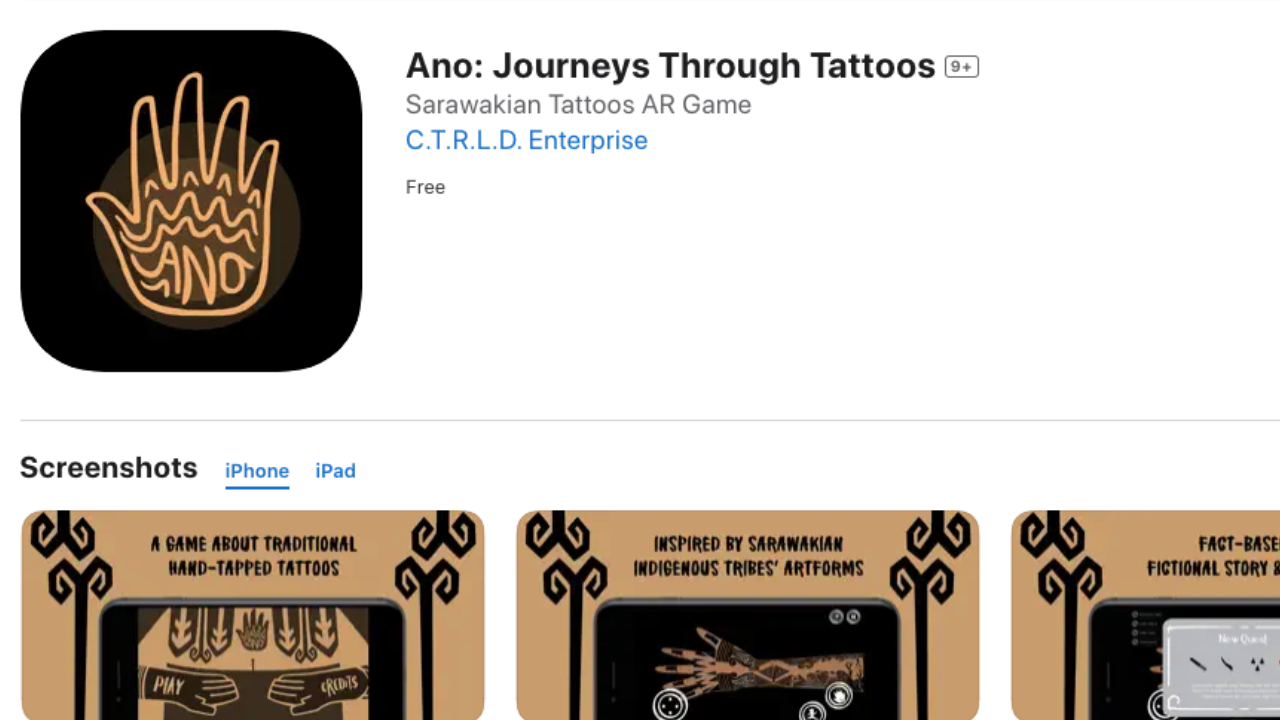Open the hand-tapped tattoos screenshot

point(253,615)
